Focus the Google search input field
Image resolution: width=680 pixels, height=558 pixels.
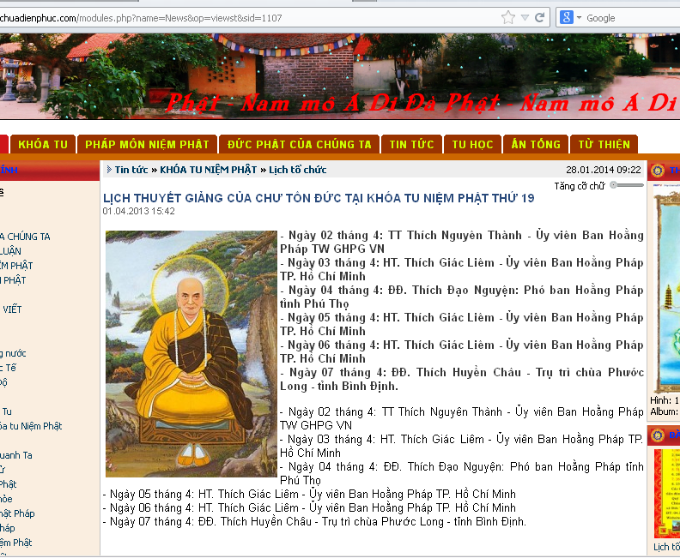(x=632, y=18)
